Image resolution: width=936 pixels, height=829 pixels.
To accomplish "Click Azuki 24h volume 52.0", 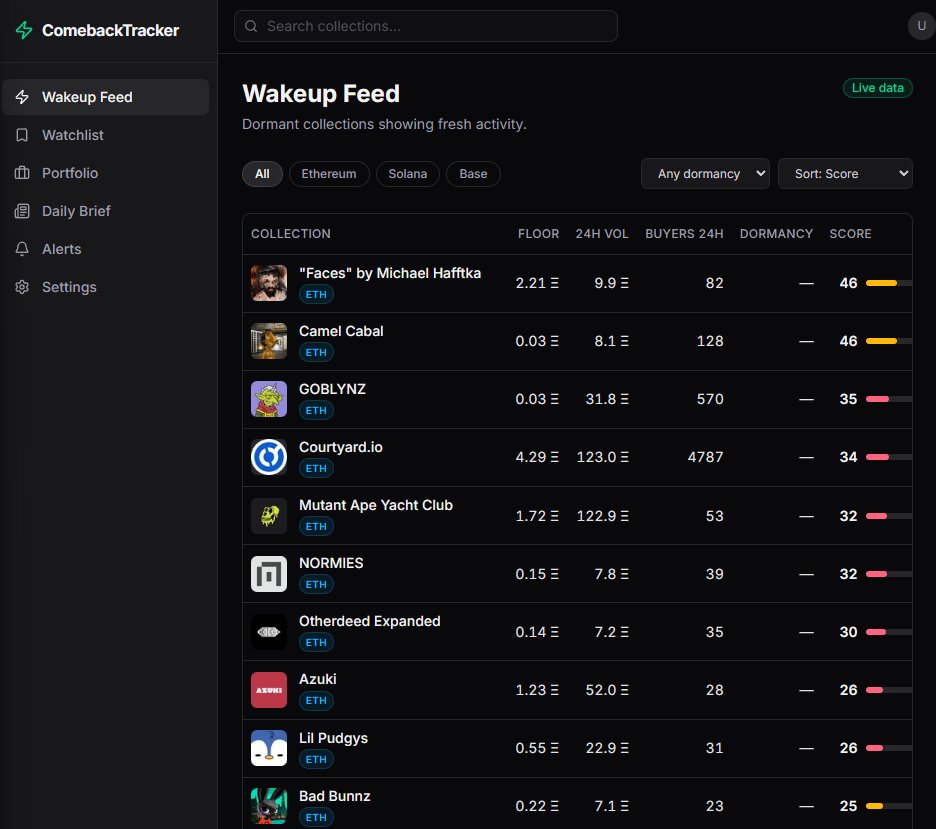I will (606, 690).
